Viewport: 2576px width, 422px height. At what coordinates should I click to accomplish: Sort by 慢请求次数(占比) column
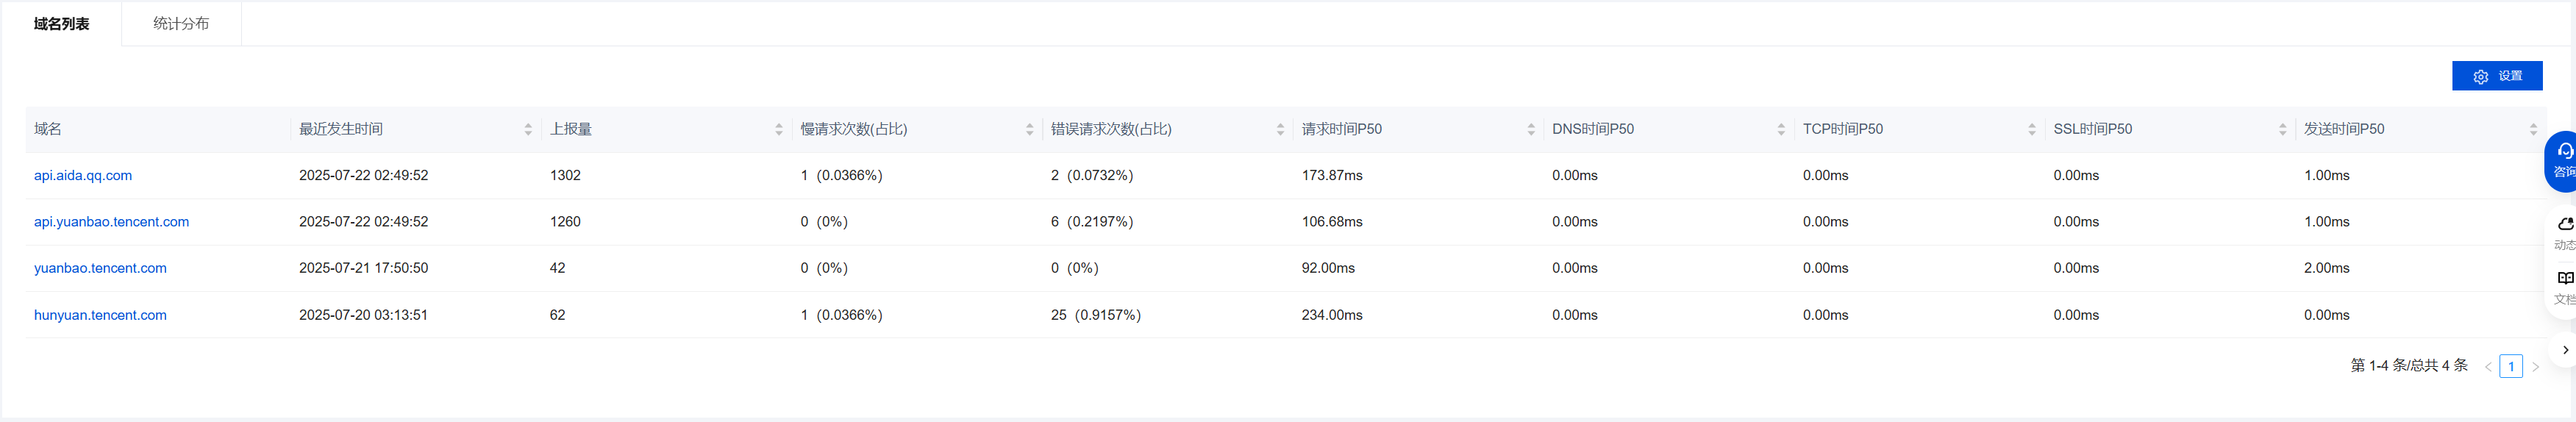pos(1029,130)
